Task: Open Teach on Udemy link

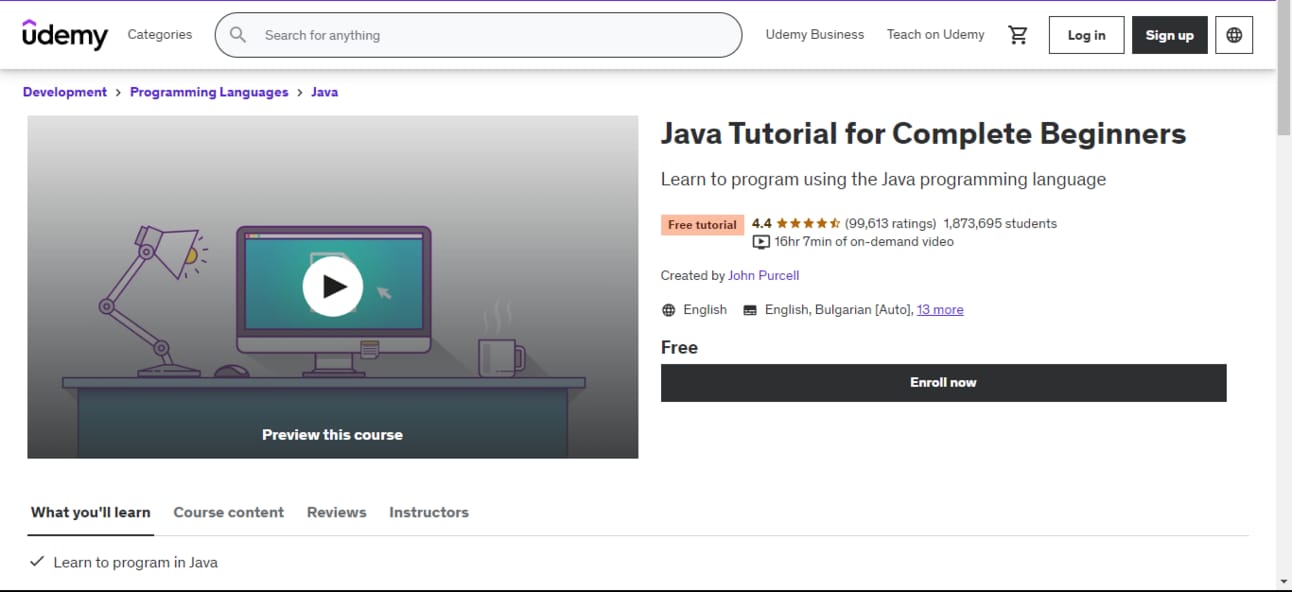Action: tap(936, 34)
